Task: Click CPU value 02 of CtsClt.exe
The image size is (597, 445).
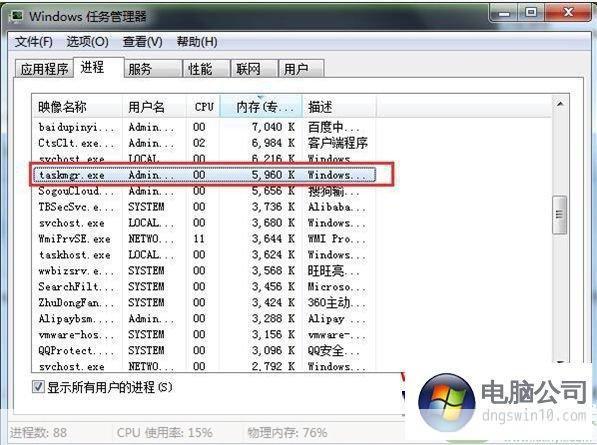Action: pyautogui.click(x=199, y=143)
